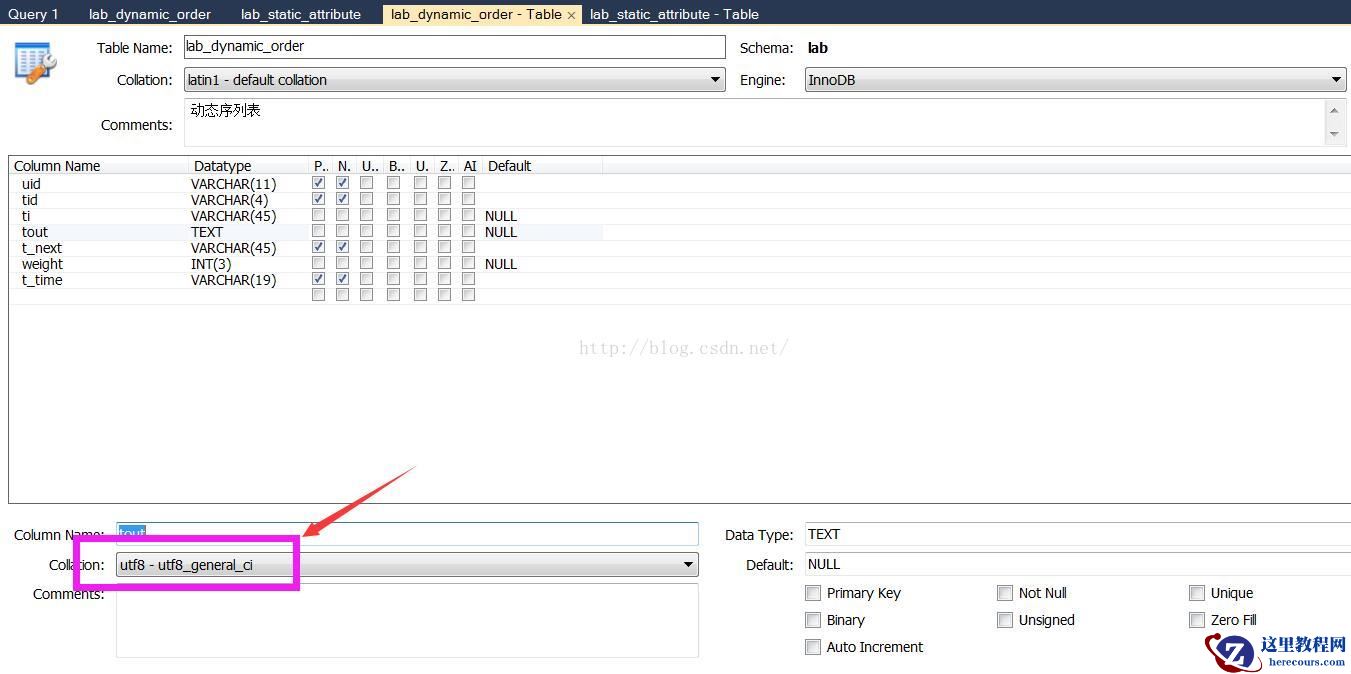This screenshot has width=1351, height=674.
Task: Switch to the Query 1 tab
Action: 33,13
